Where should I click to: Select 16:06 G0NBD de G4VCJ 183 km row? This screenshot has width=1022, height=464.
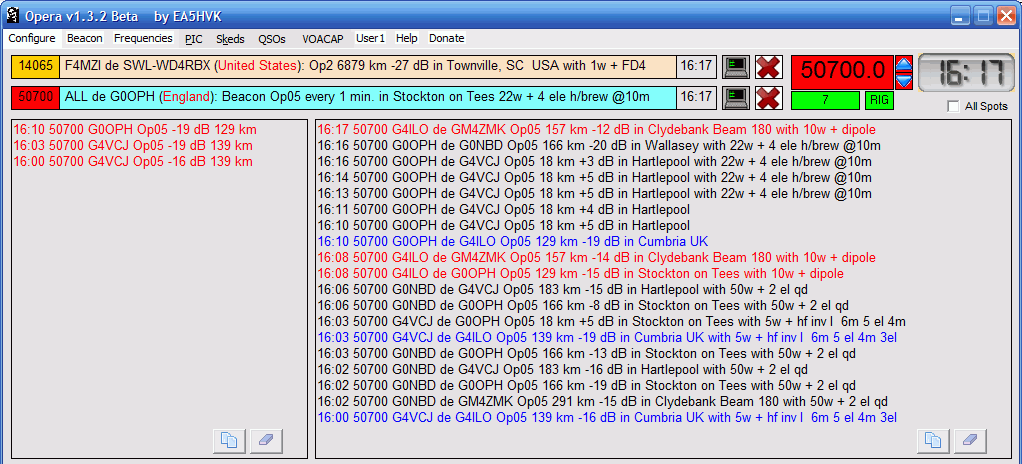click(x=563, y=289)
